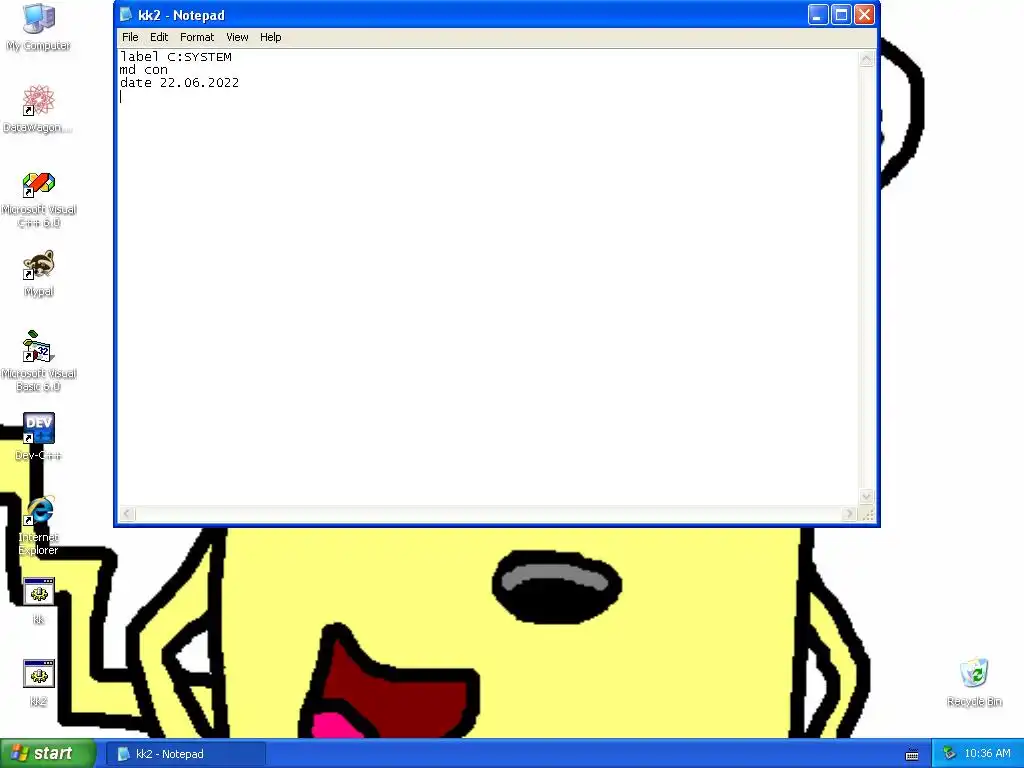The height and width of the screenshot is (768, 1024).
Task: Click the text 'date 22.06.2022'
Action: pos(180,83)
